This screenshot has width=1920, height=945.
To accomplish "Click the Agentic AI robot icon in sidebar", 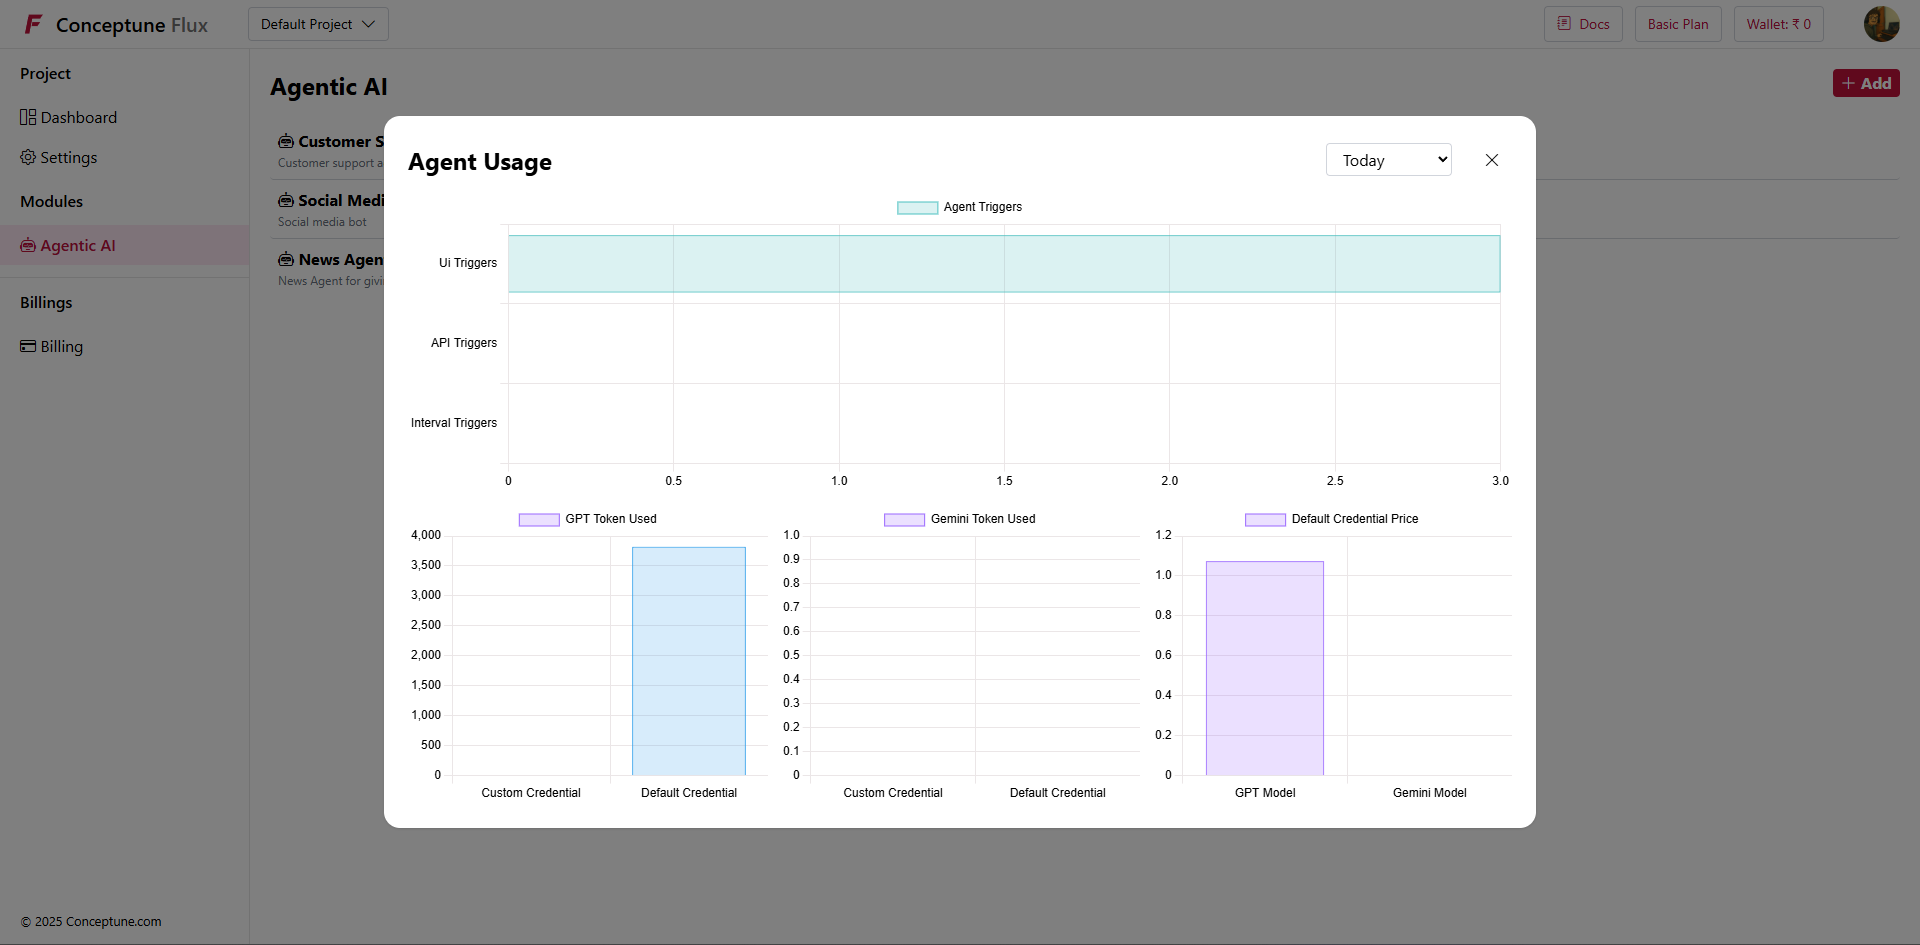I will point(27,245).
